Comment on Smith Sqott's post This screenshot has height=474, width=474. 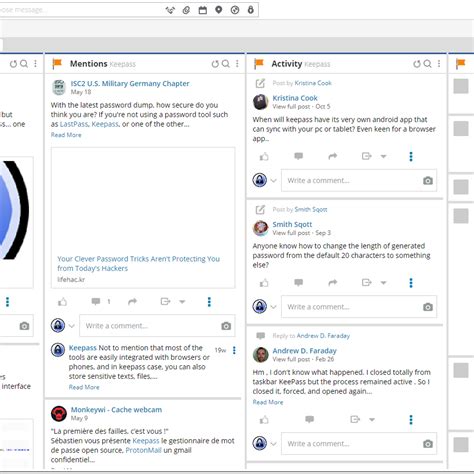click(299, 283)
